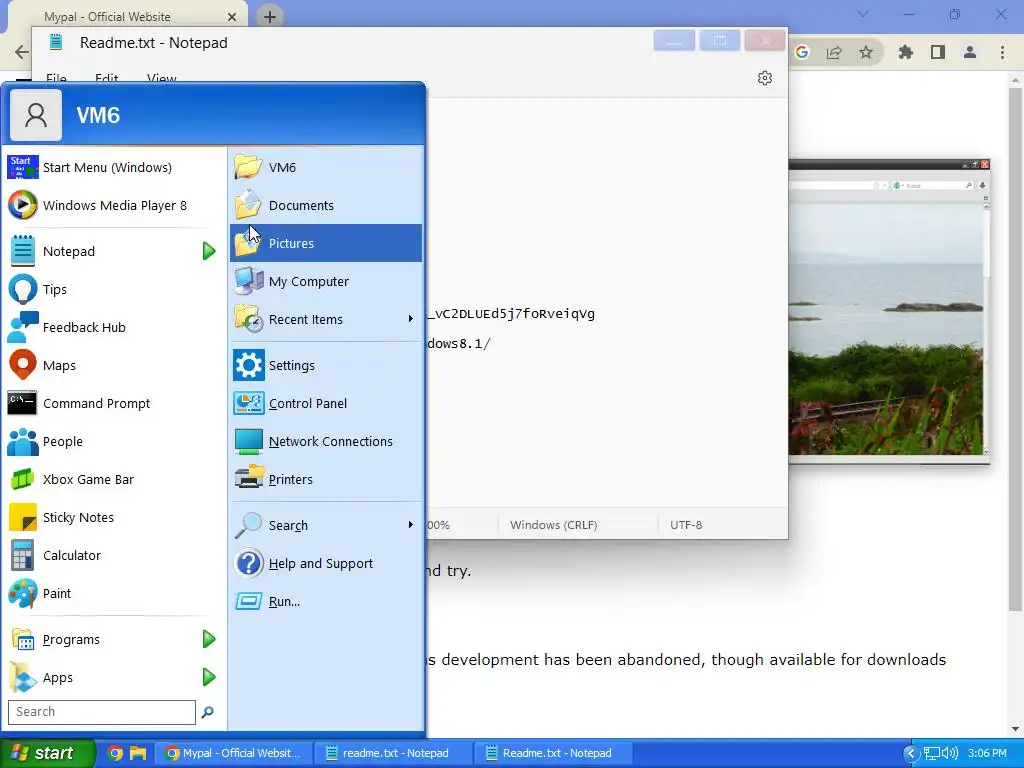Viewport: 1024px width, 768px height.
Task: Open Feedback Hub
Action: (114, 327)
